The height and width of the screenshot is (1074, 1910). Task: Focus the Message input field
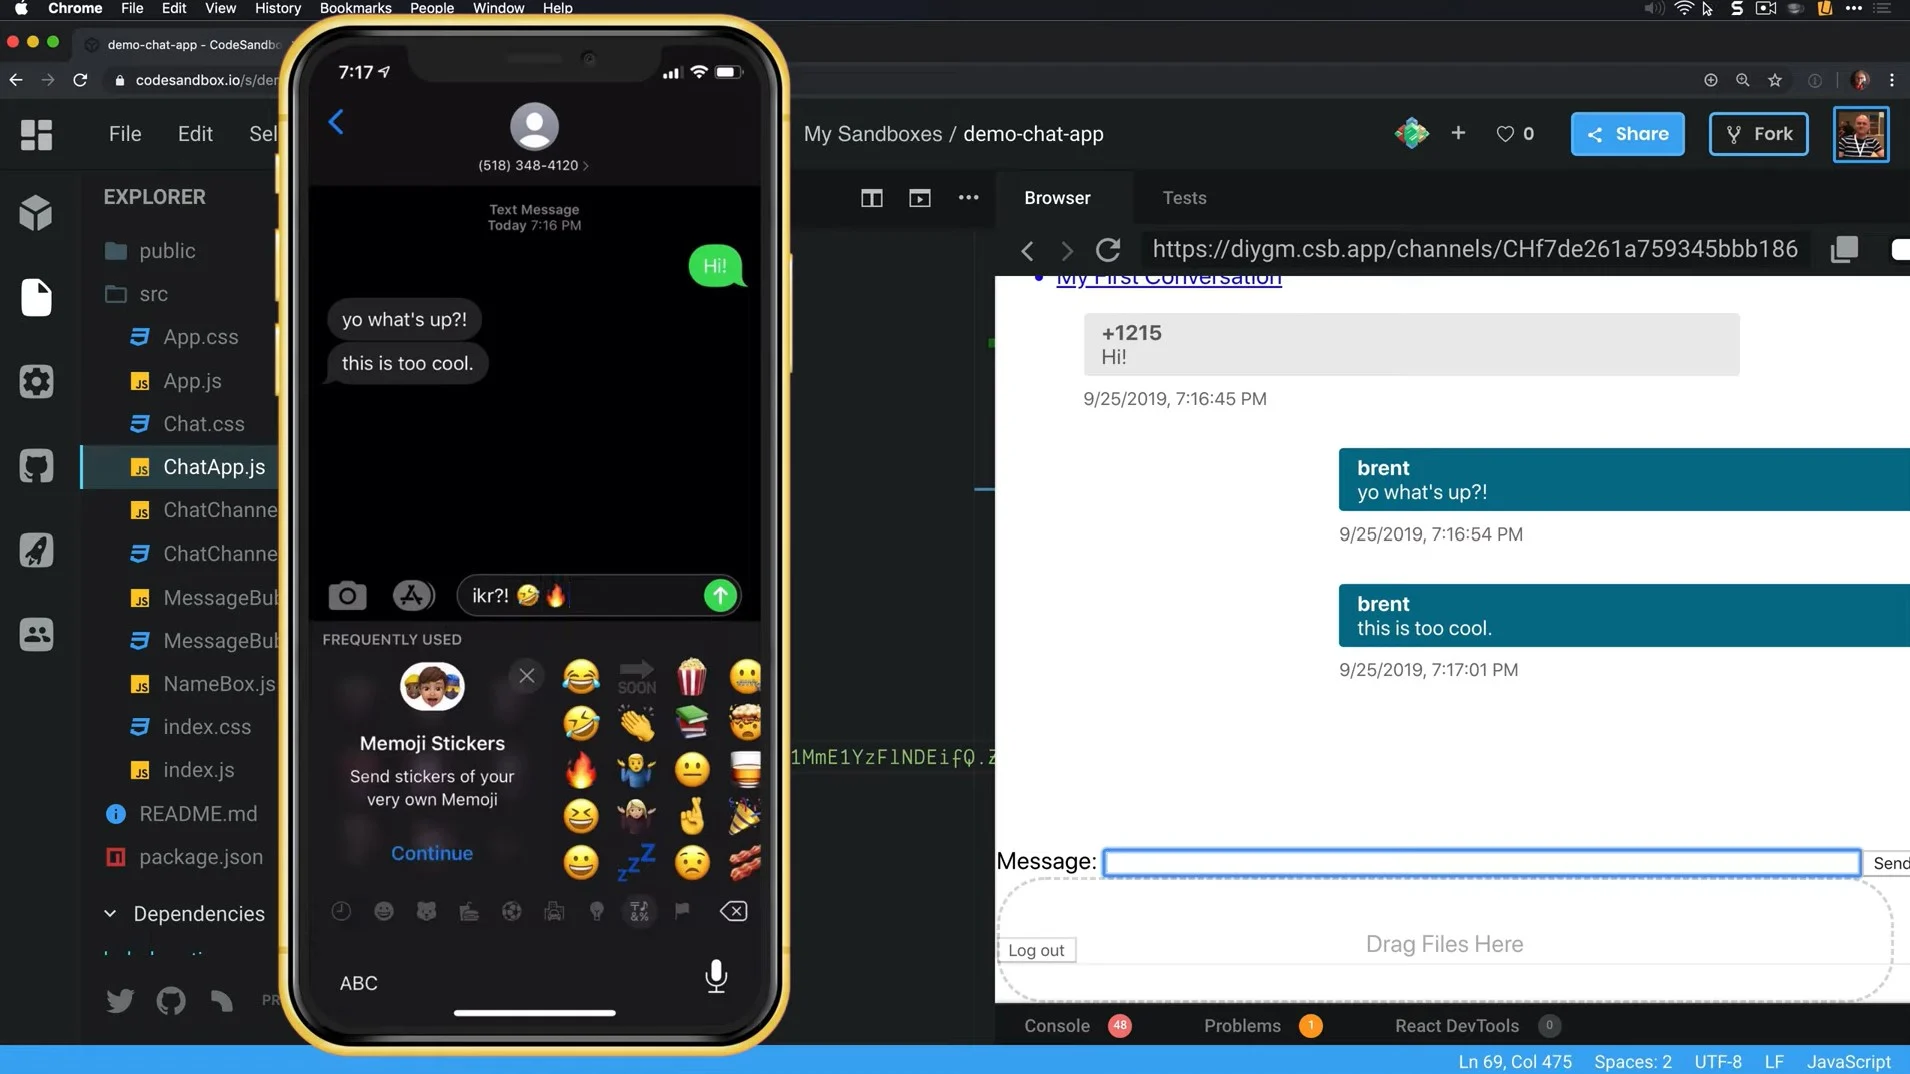click(x=1481, y=862)
